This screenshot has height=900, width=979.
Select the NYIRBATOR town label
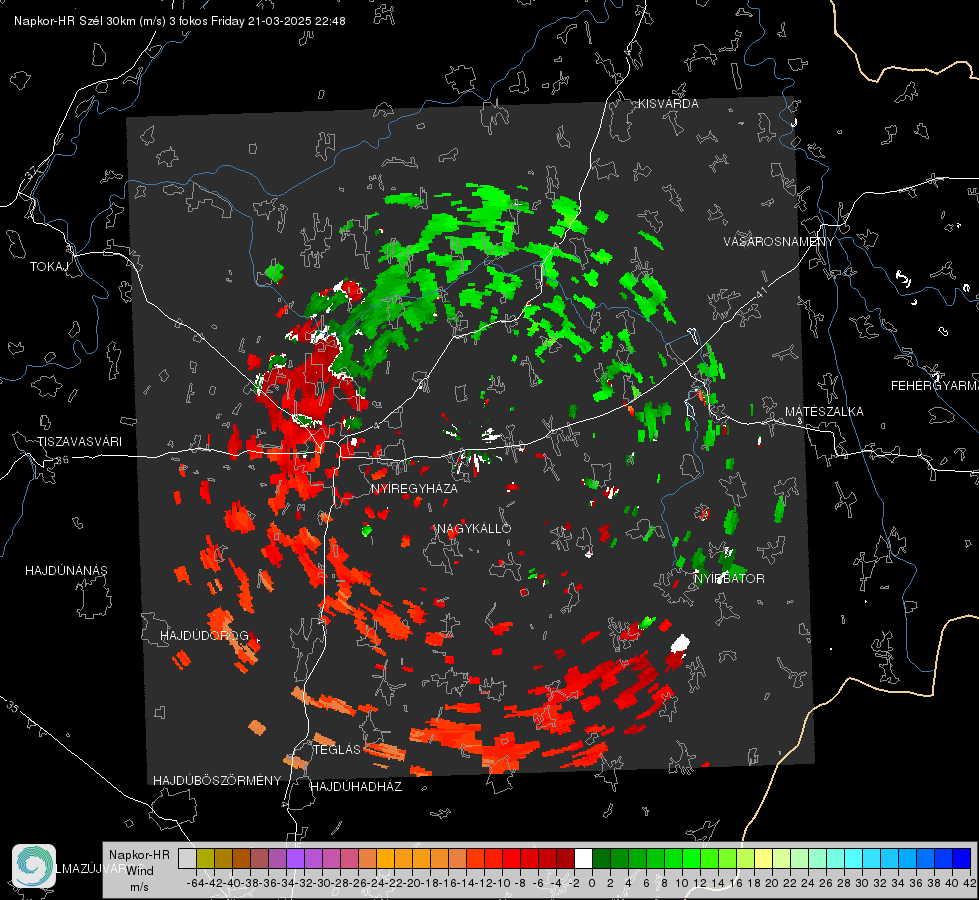[x=729, y=578]
